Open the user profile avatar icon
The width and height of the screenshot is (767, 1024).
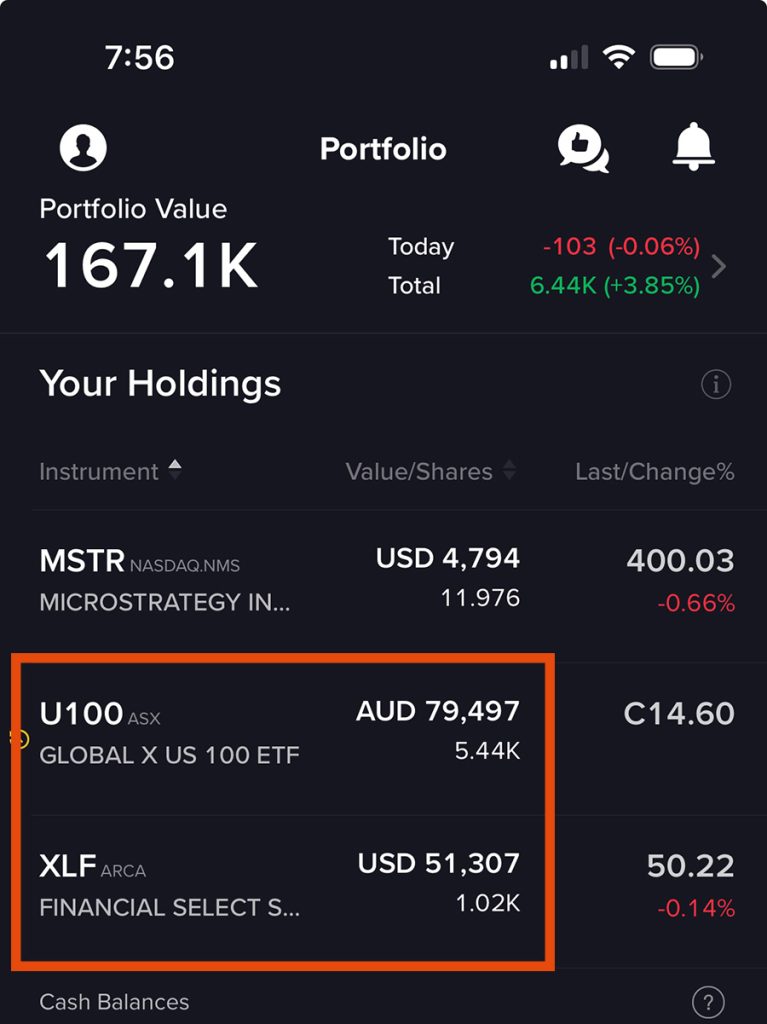tap(83, 148)
